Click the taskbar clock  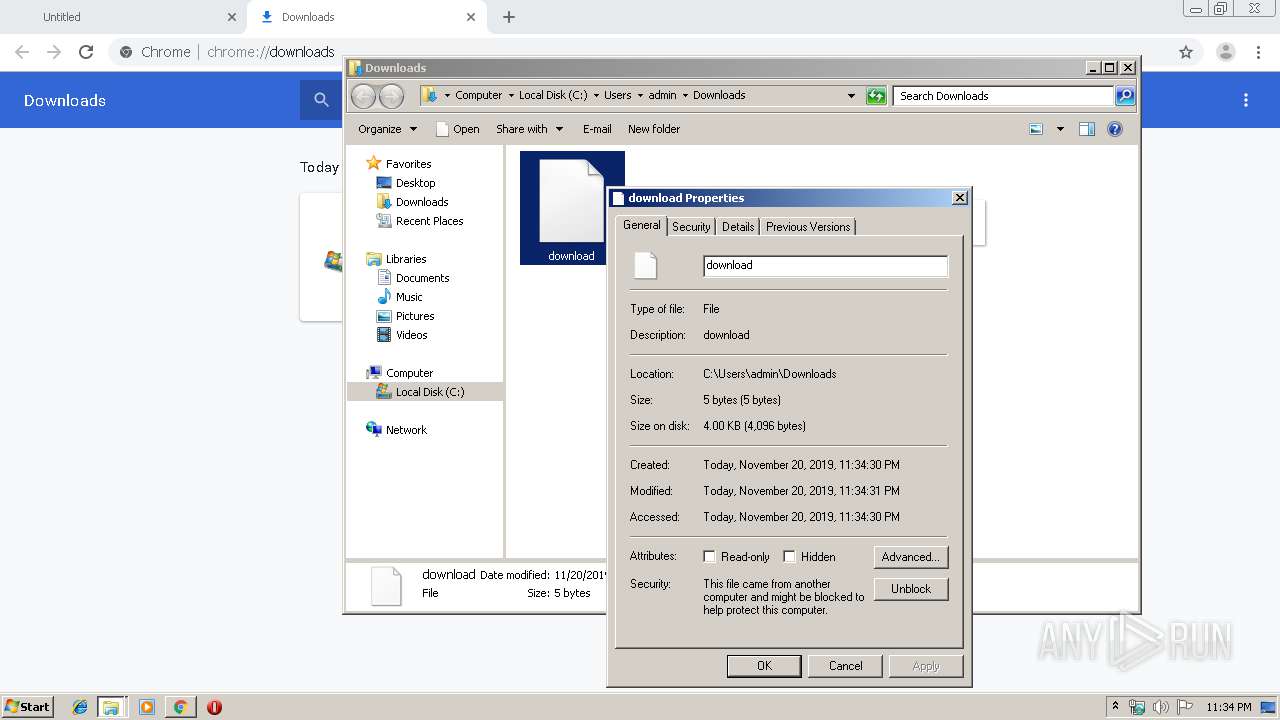(1229, 707)
